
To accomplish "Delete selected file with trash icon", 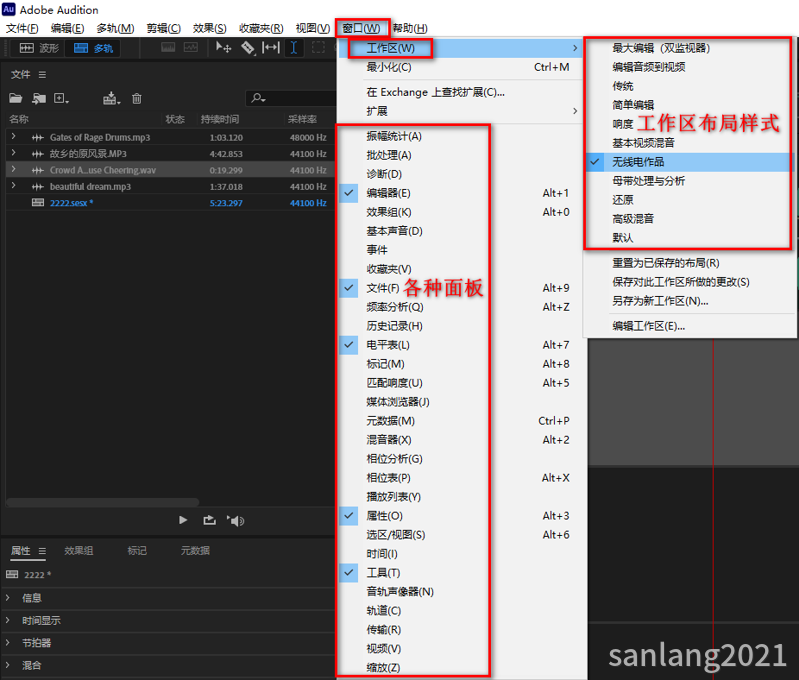I will click(137, 98).
